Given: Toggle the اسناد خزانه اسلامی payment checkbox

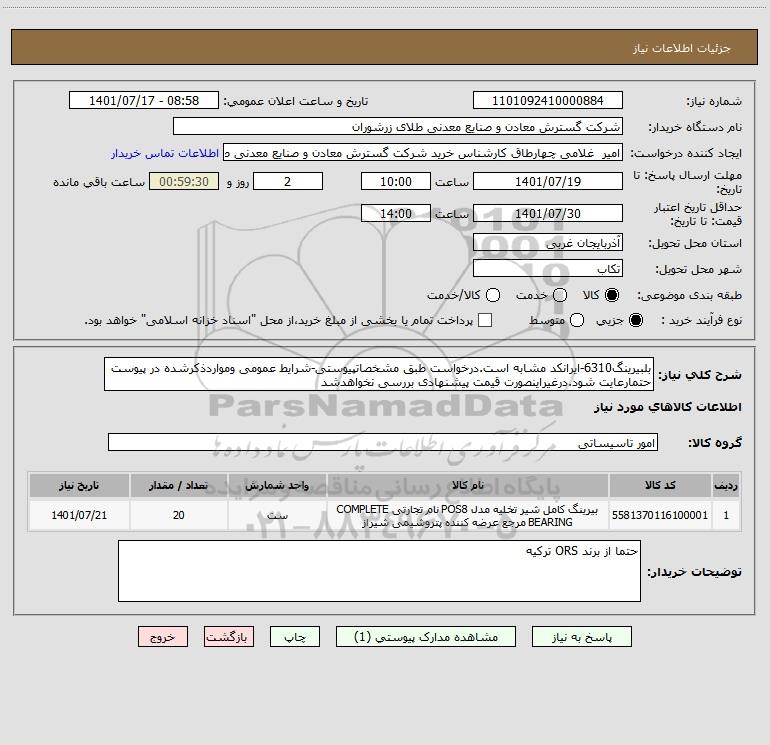Looking at the screenshot, I should click(485, 320).
